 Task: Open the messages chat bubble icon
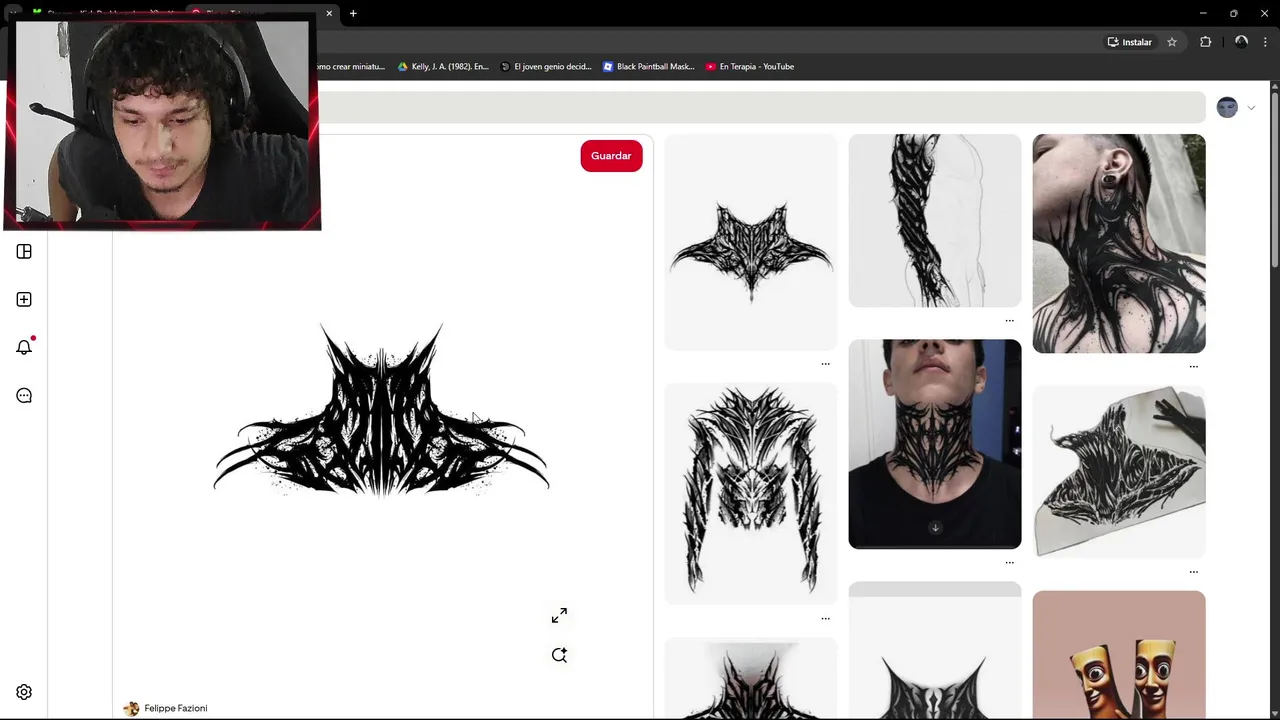pos(24,395)
